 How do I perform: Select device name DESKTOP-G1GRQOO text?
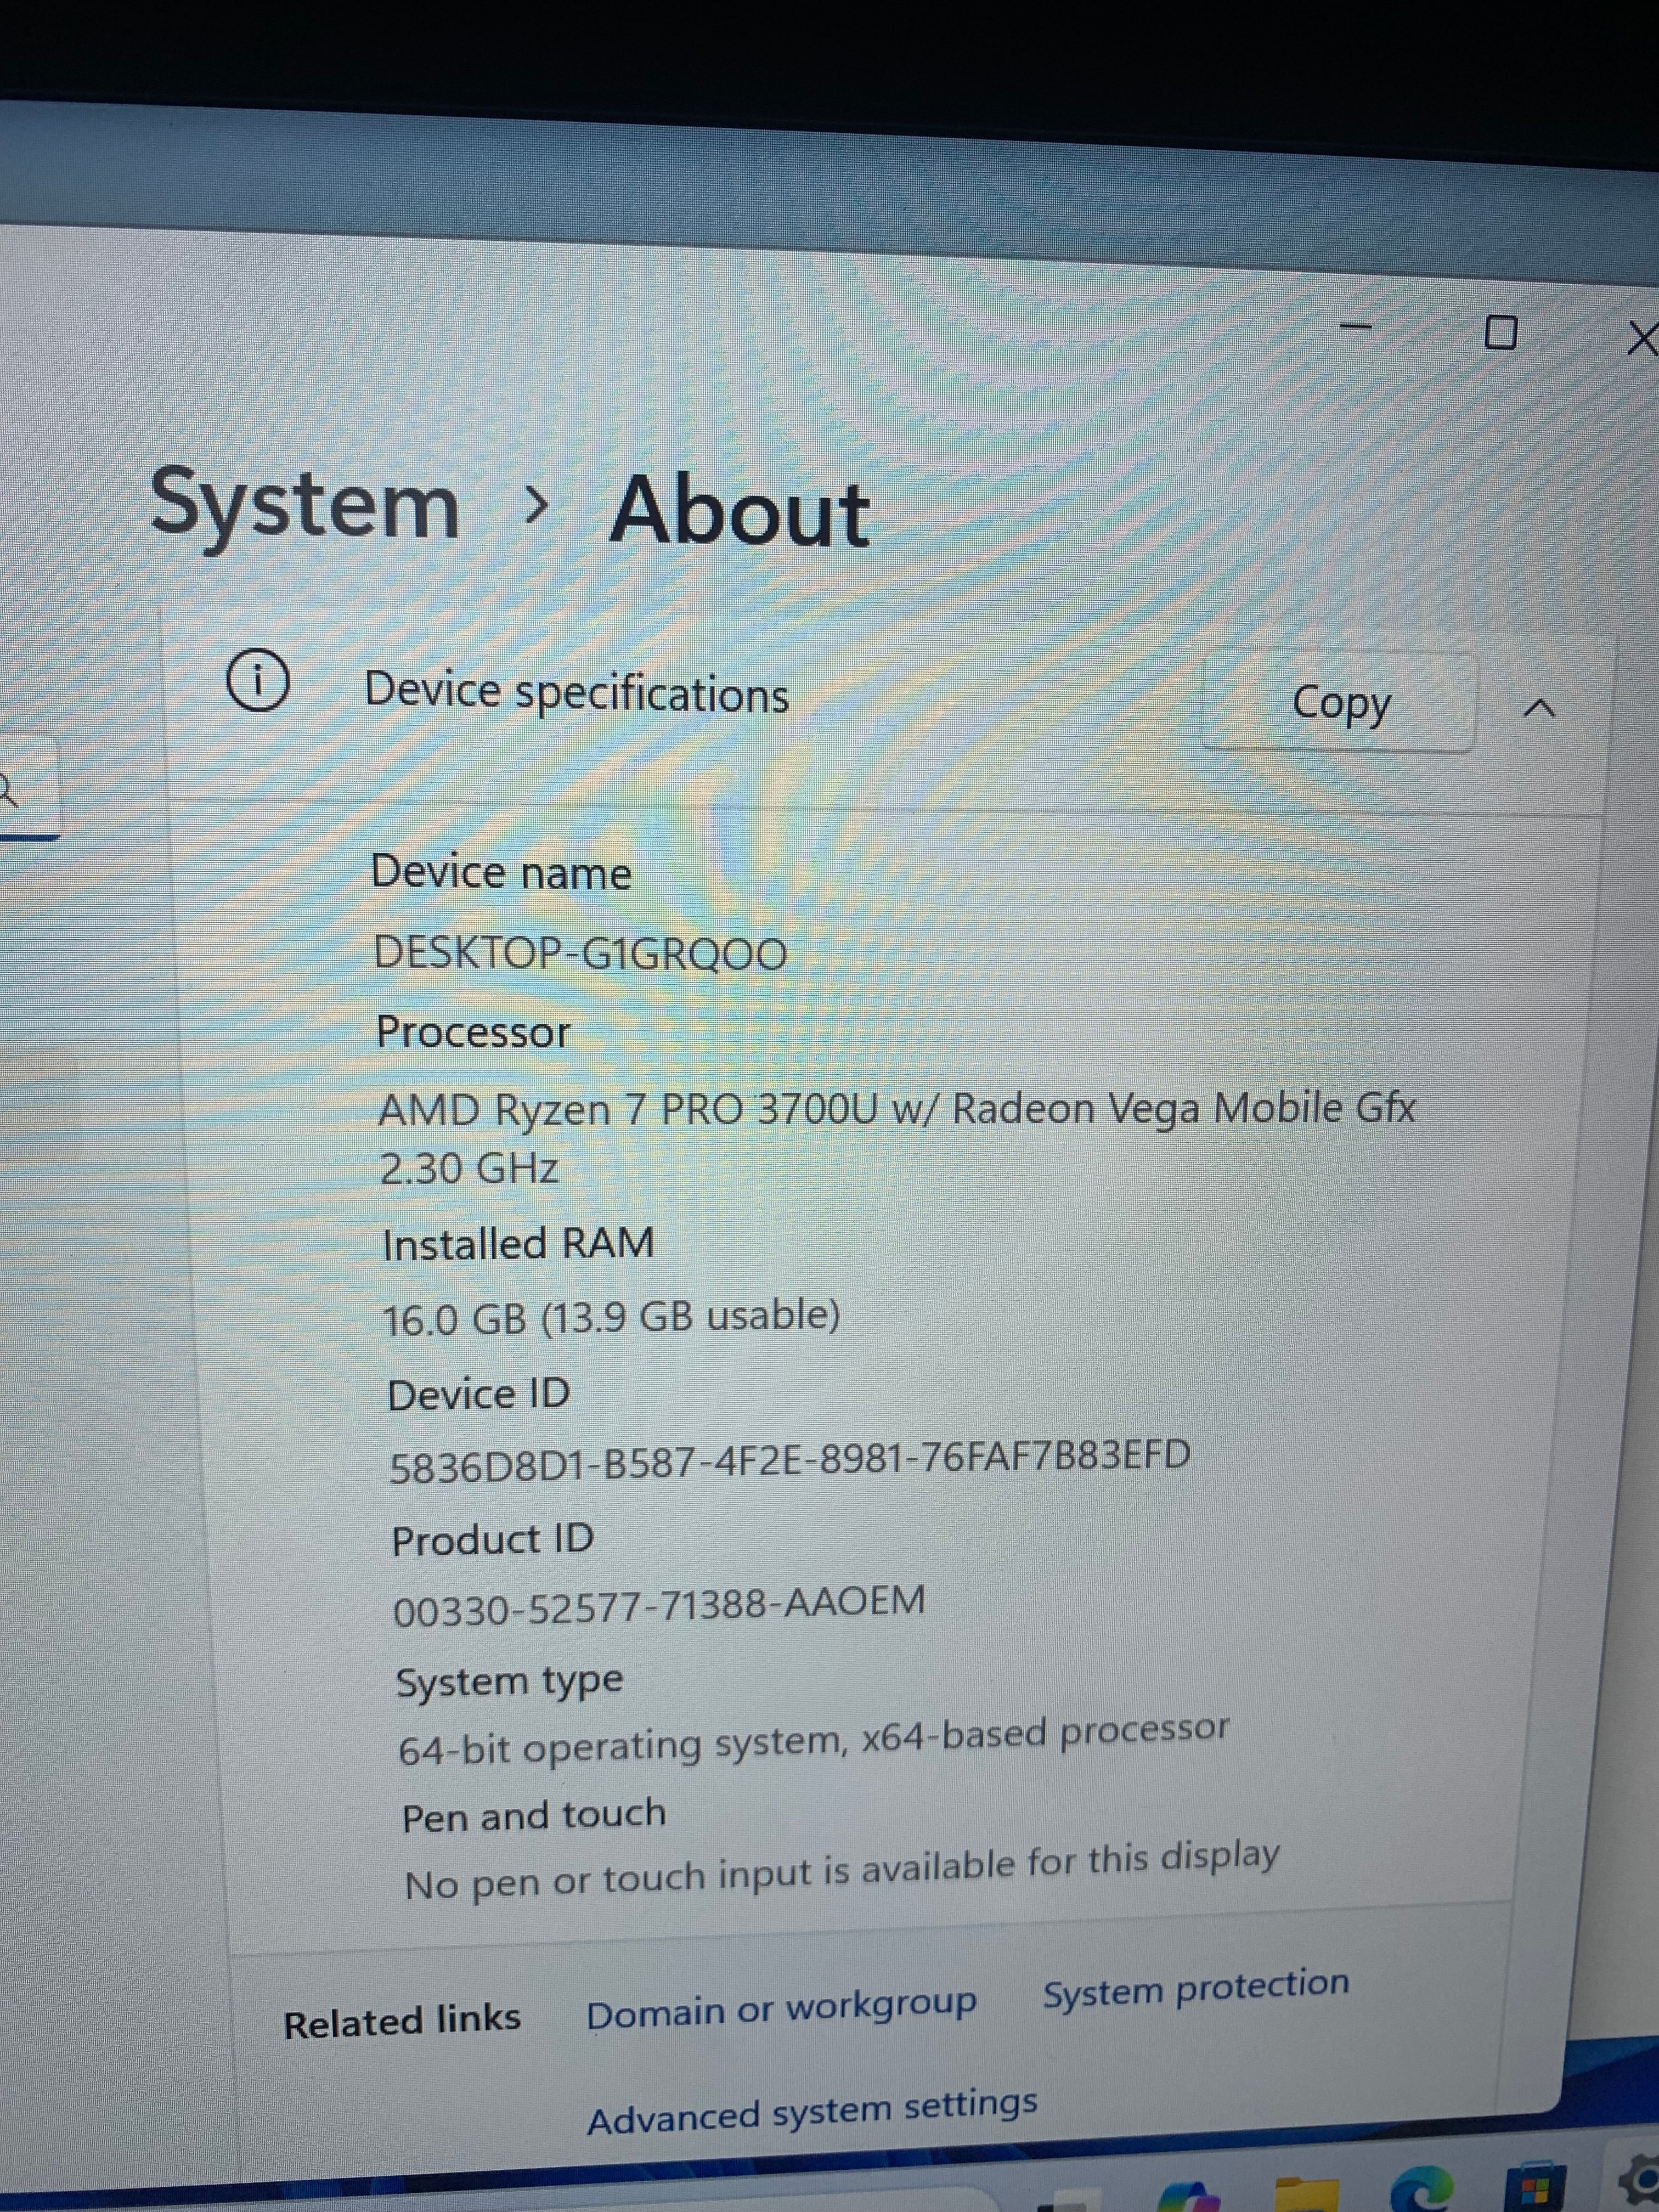tap(580, 953)
